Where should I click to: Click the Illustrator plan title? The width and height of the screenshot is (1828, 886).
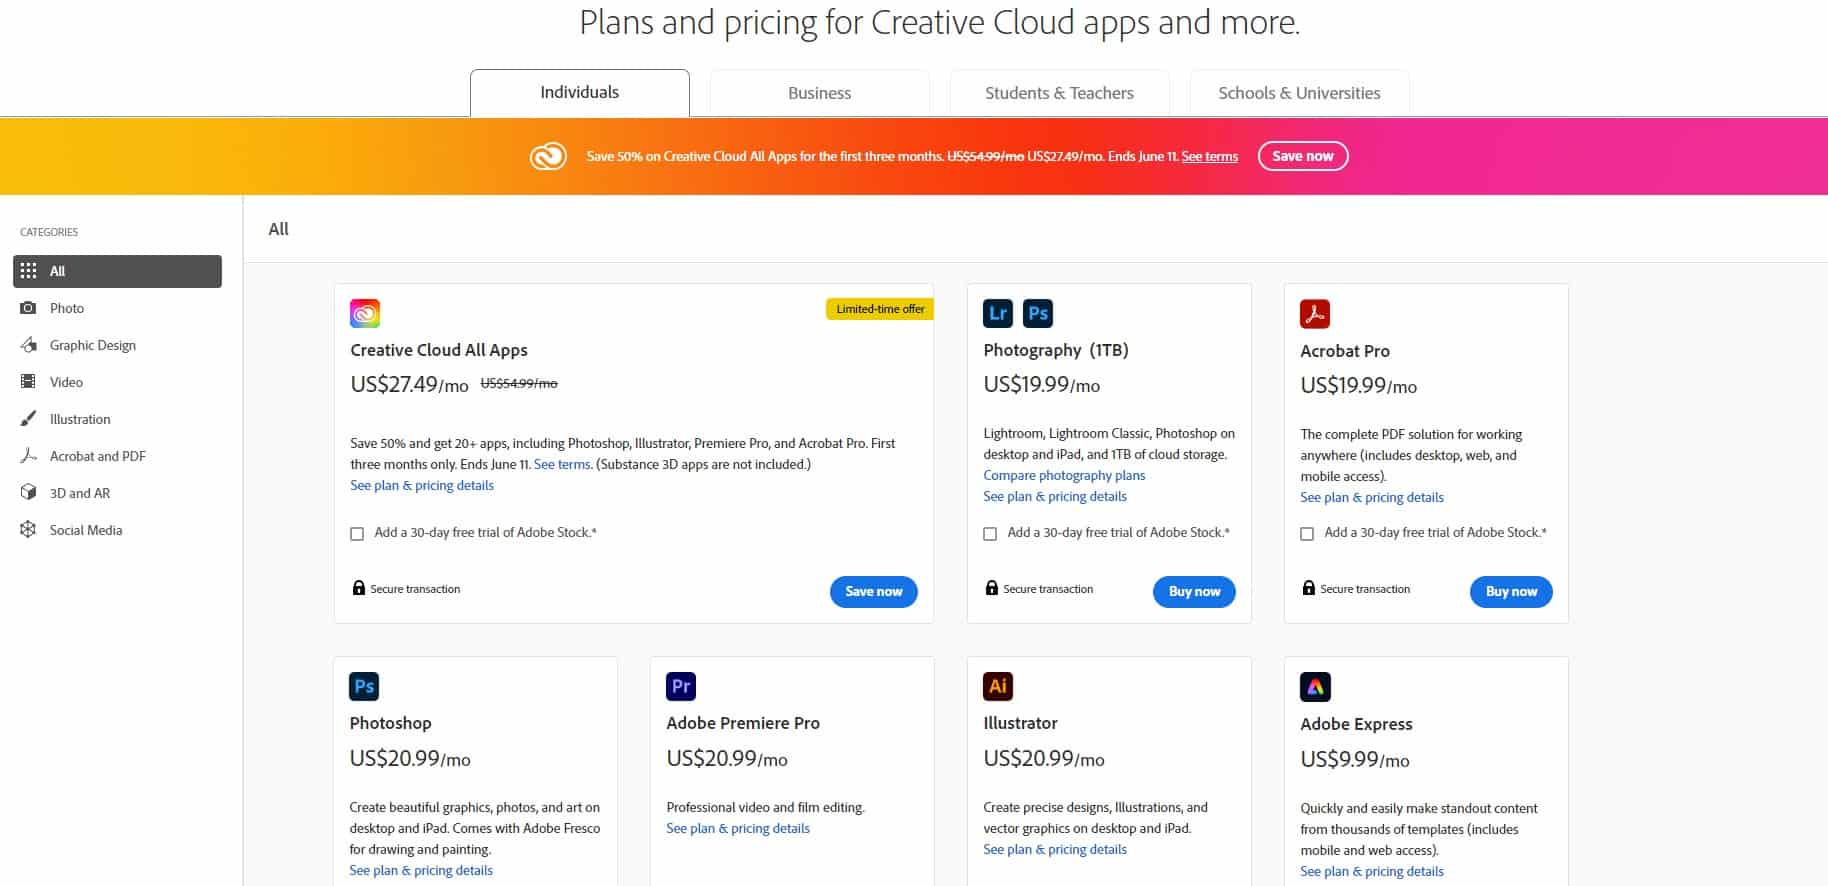[x=1020, y=723]
